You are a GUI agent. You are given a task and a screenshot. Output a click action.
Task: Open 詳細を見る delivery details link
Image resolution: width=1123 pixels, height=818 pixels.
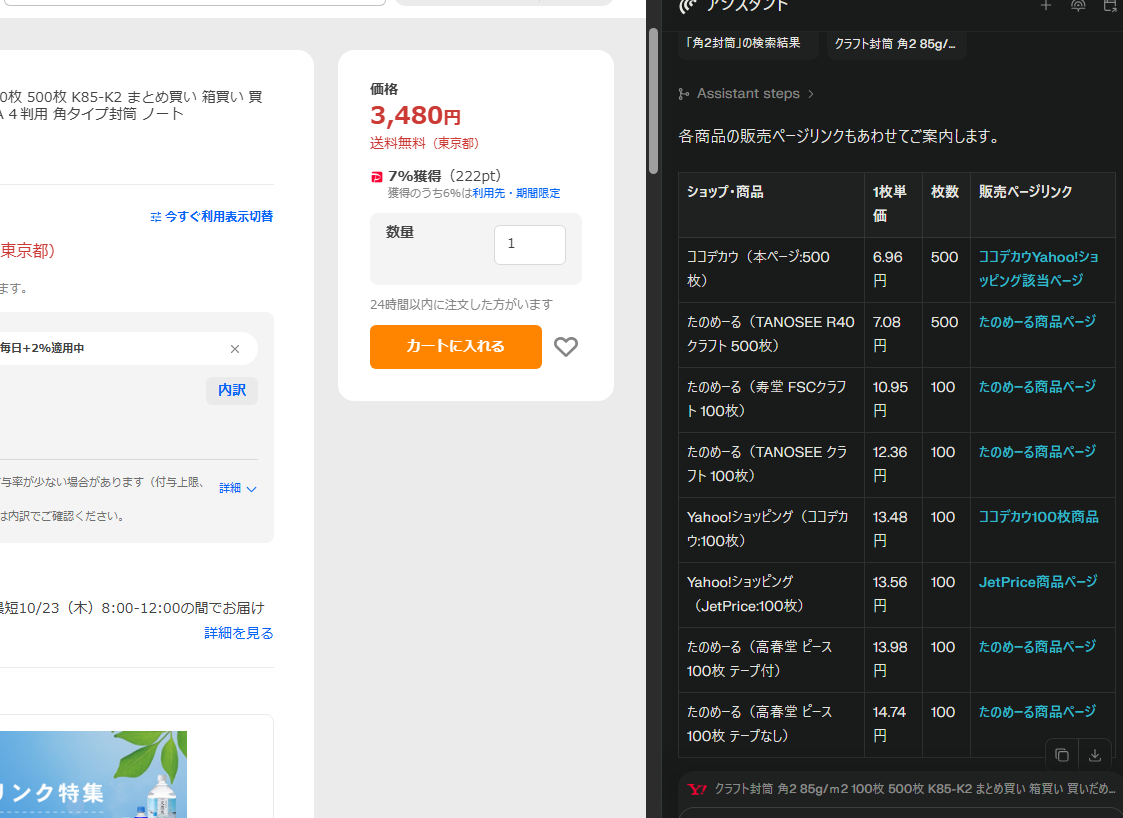(x=239, y=633)
